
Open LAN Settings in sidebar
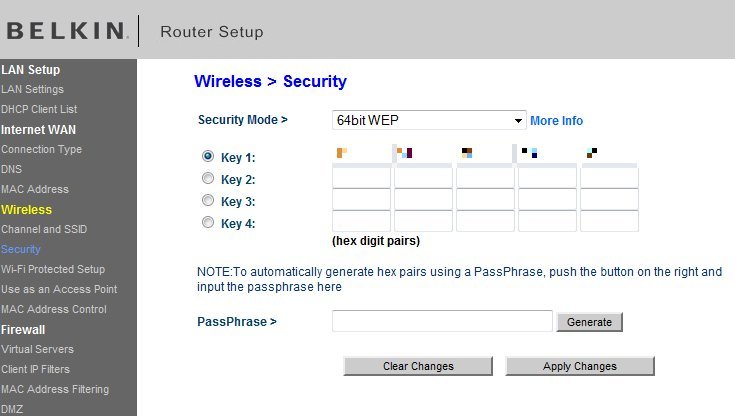point(32,89)
